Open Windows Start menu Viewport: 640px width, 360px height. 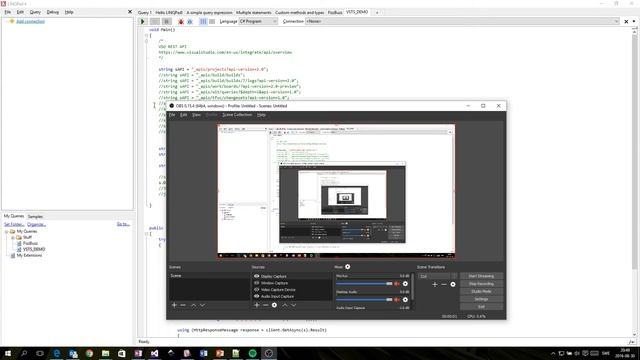(8, 353)
